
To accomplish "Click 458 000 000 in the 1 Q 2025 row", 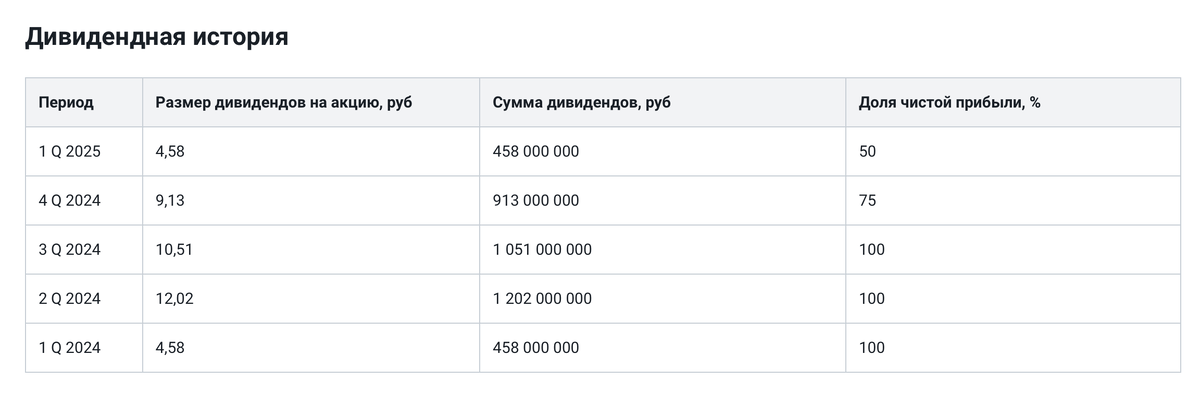I will (x=536, y=152).
